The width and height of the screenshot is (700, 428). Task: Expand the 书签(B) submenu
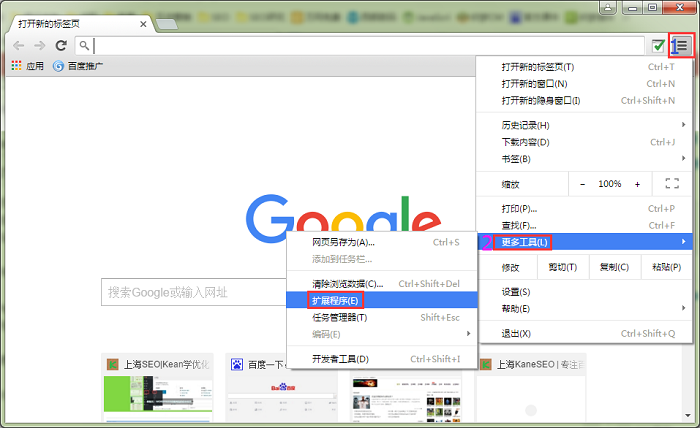(584, 159)
